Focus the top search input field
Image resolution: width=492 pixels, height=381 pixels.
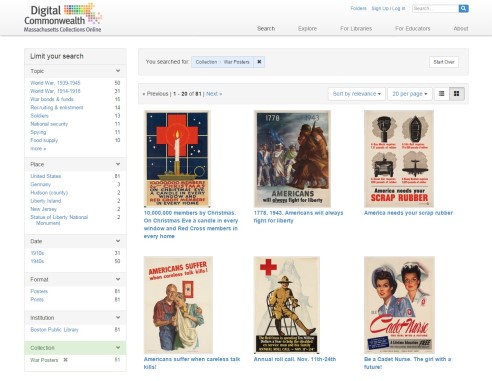point(435,8)
